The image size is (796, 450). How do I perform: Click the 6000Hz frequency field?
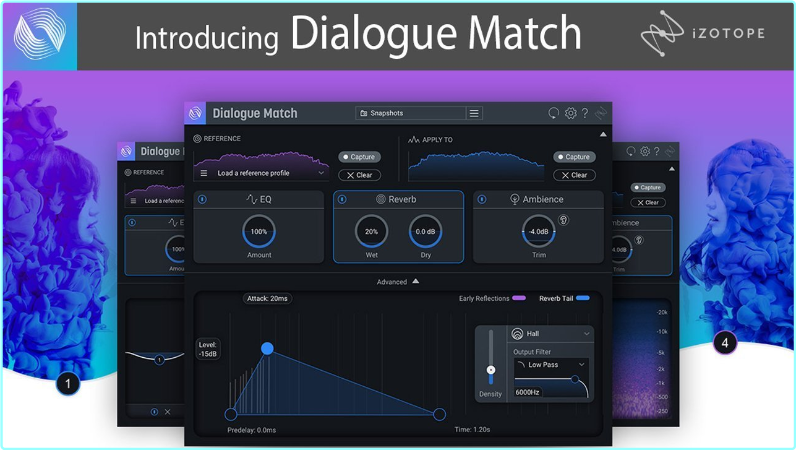point(527,392)
